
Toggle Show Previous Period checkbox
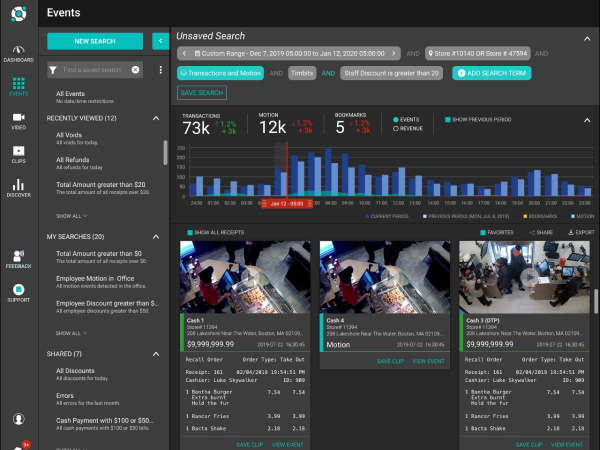click(x=448, y=120)
